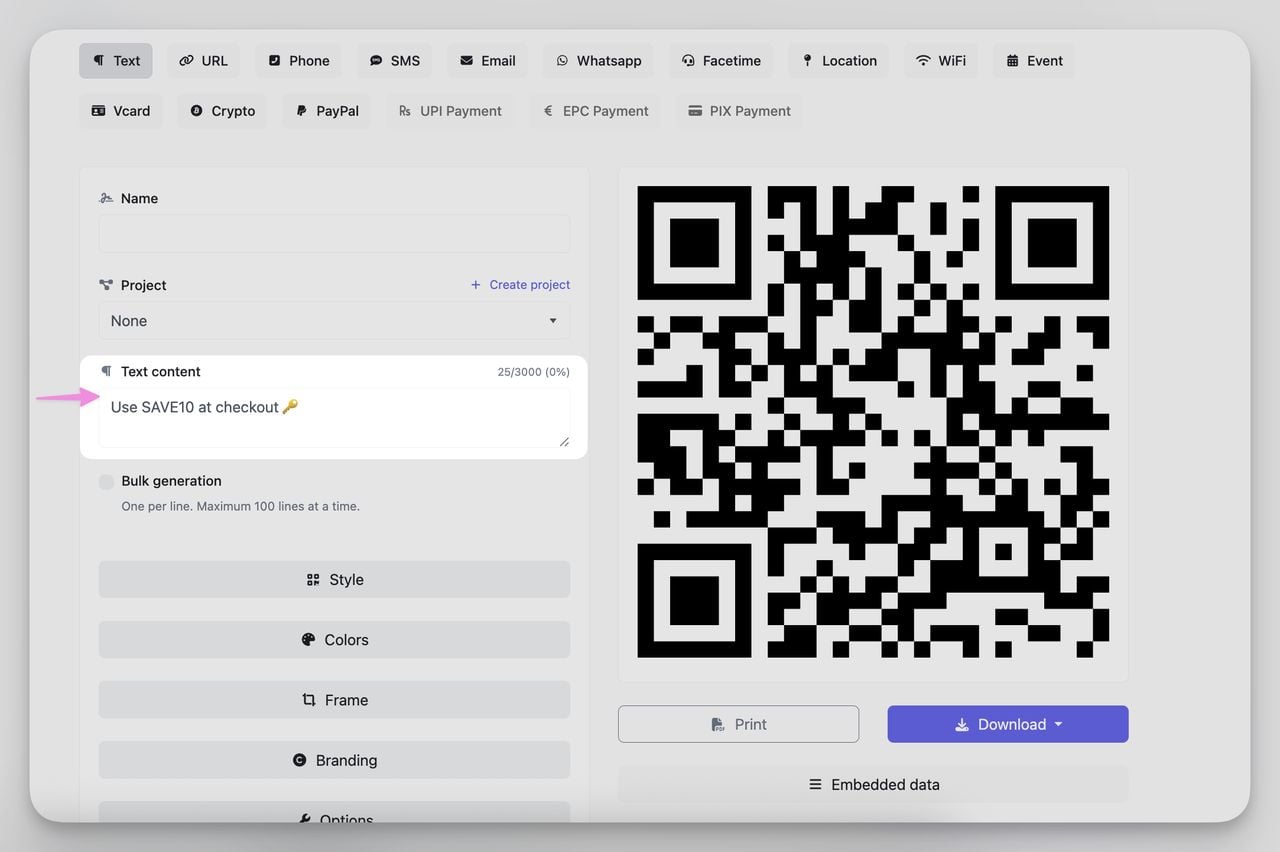Open the Phone QR type tab
The width and height of the screenshot is (1280, 852).
tap(298, 61)
